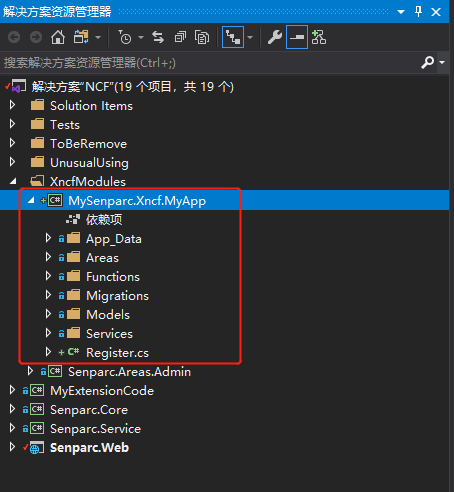Expand the Solution Items folder
454x492 pixels.
12,105
